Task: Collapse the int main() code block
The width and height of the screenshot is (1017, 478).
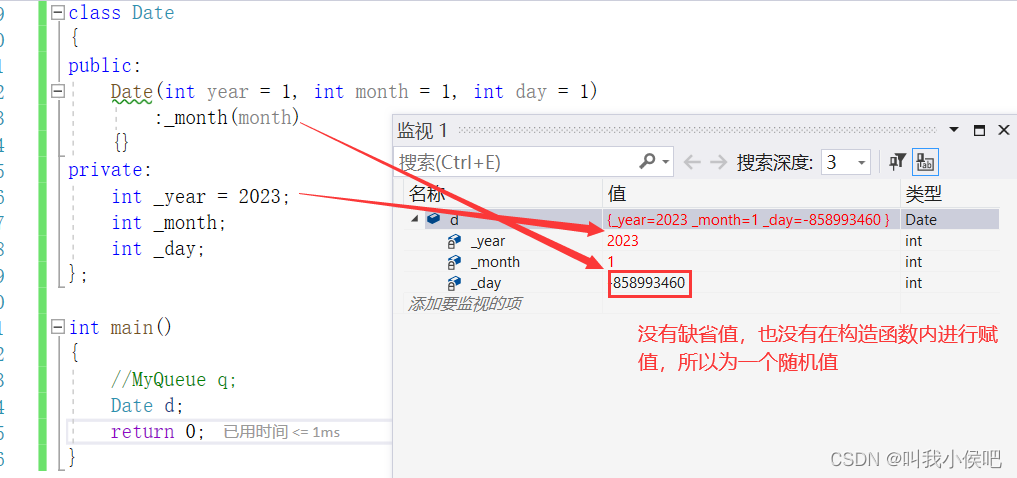Action: [x=58, y=326]
